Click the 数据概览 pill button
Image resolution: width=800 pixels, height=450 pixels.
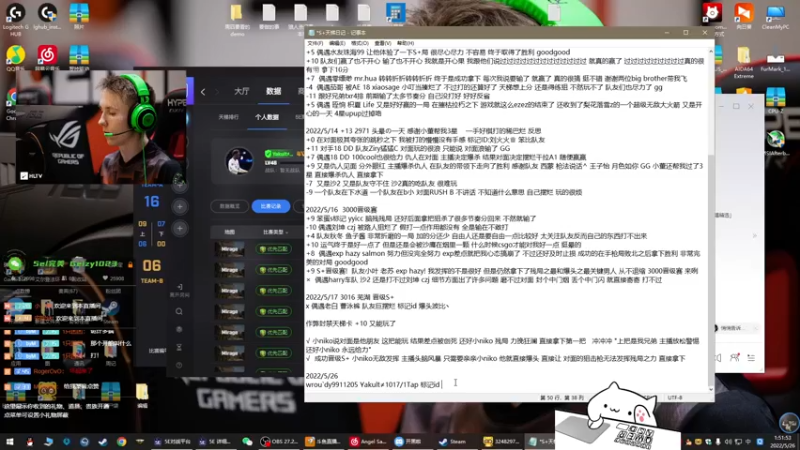point(230,206)
